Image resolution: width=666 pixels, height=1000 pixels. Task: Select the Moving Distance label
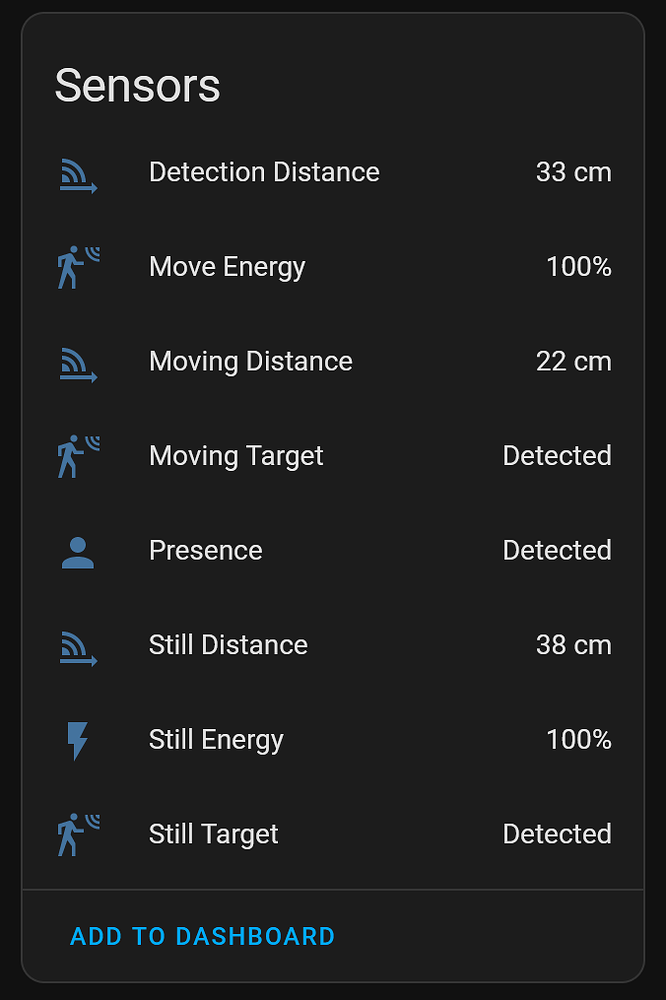pos(251,362)
